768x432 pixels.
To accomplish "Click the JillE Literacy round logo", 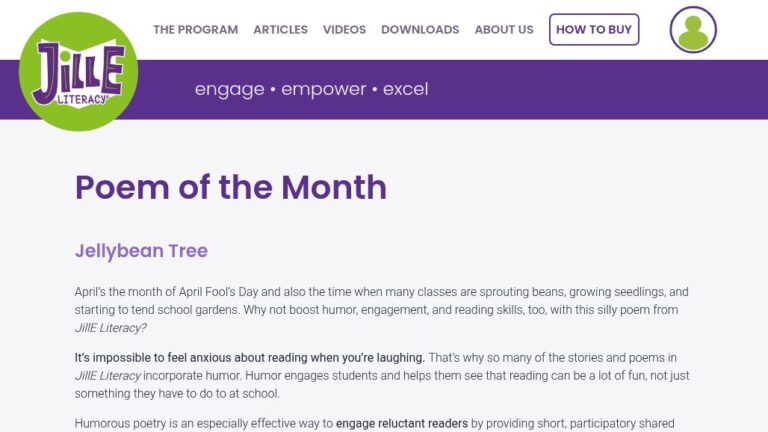I will point(78,72).
